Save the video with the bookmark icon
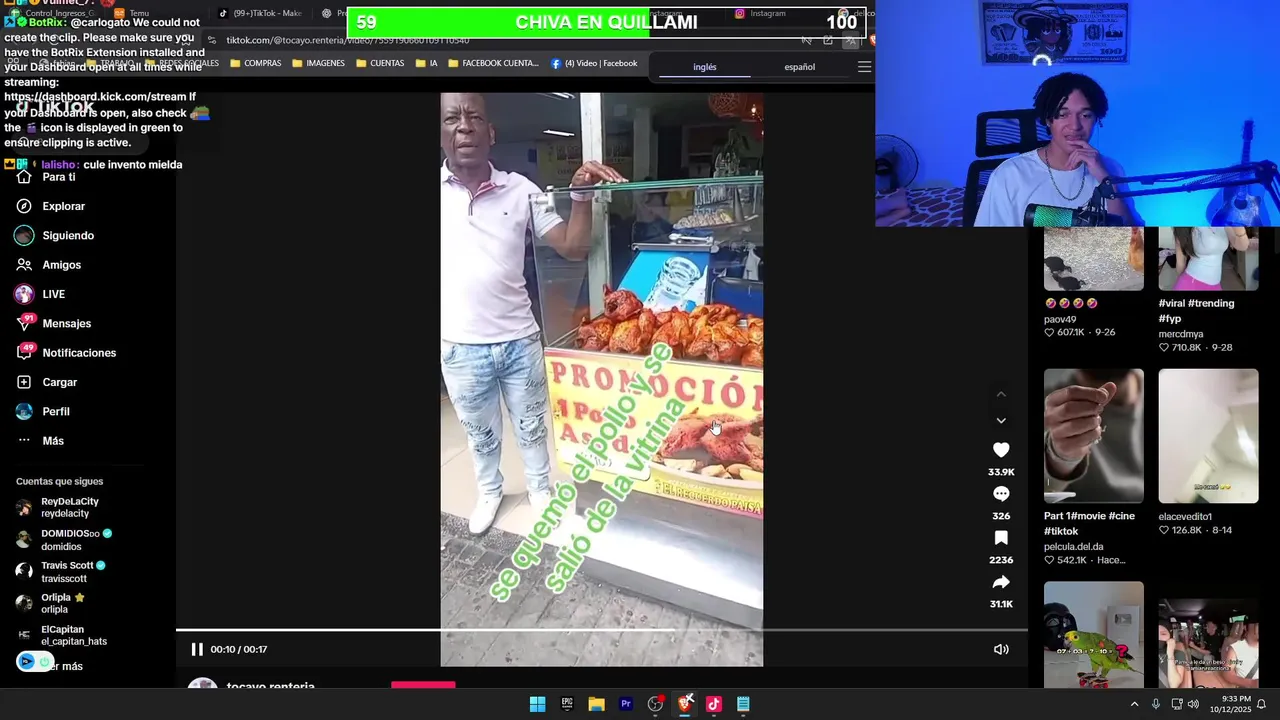 pyautogui.click(x=1001, y=538)
